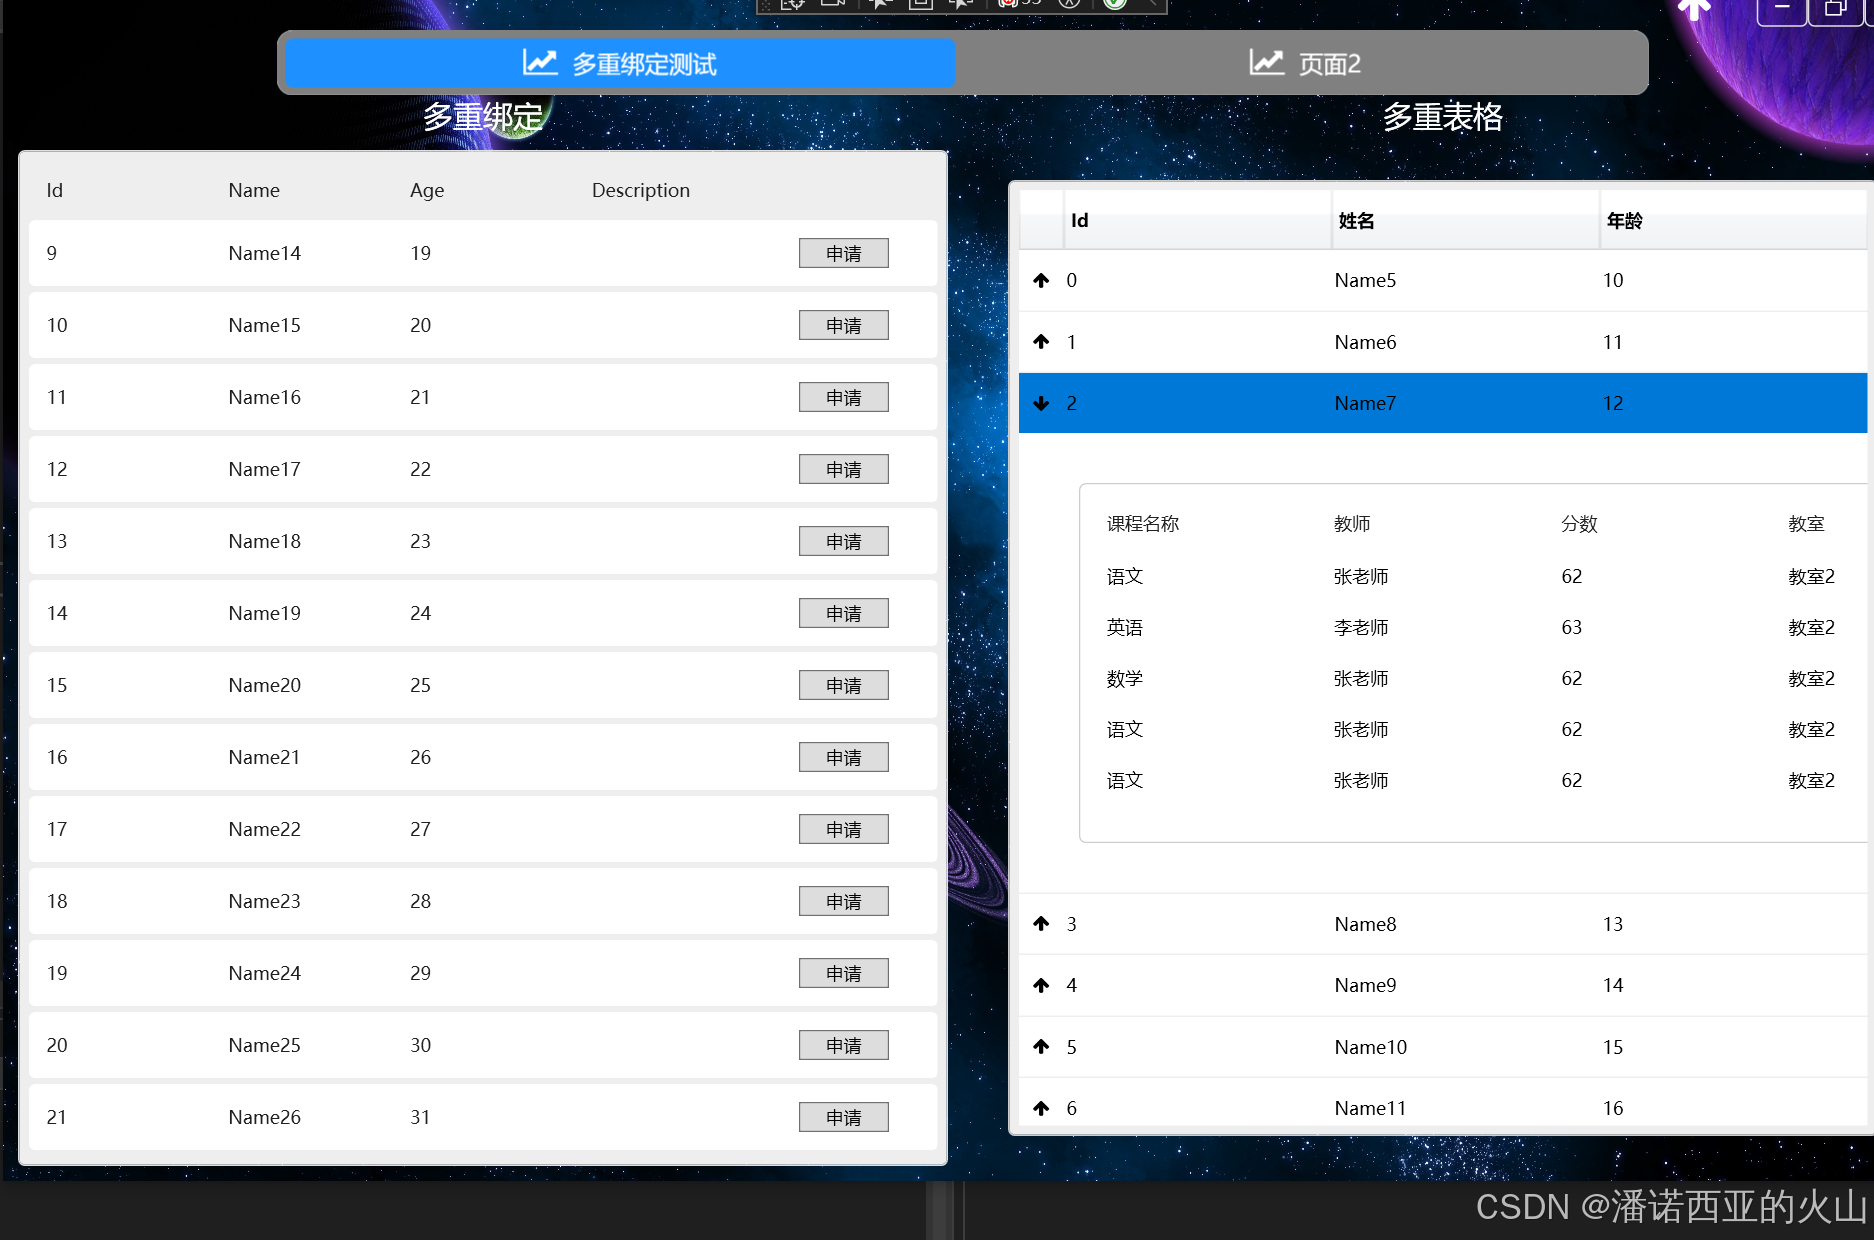Click the left table Age column header
1874x1240 pixels.
(427, 190)
